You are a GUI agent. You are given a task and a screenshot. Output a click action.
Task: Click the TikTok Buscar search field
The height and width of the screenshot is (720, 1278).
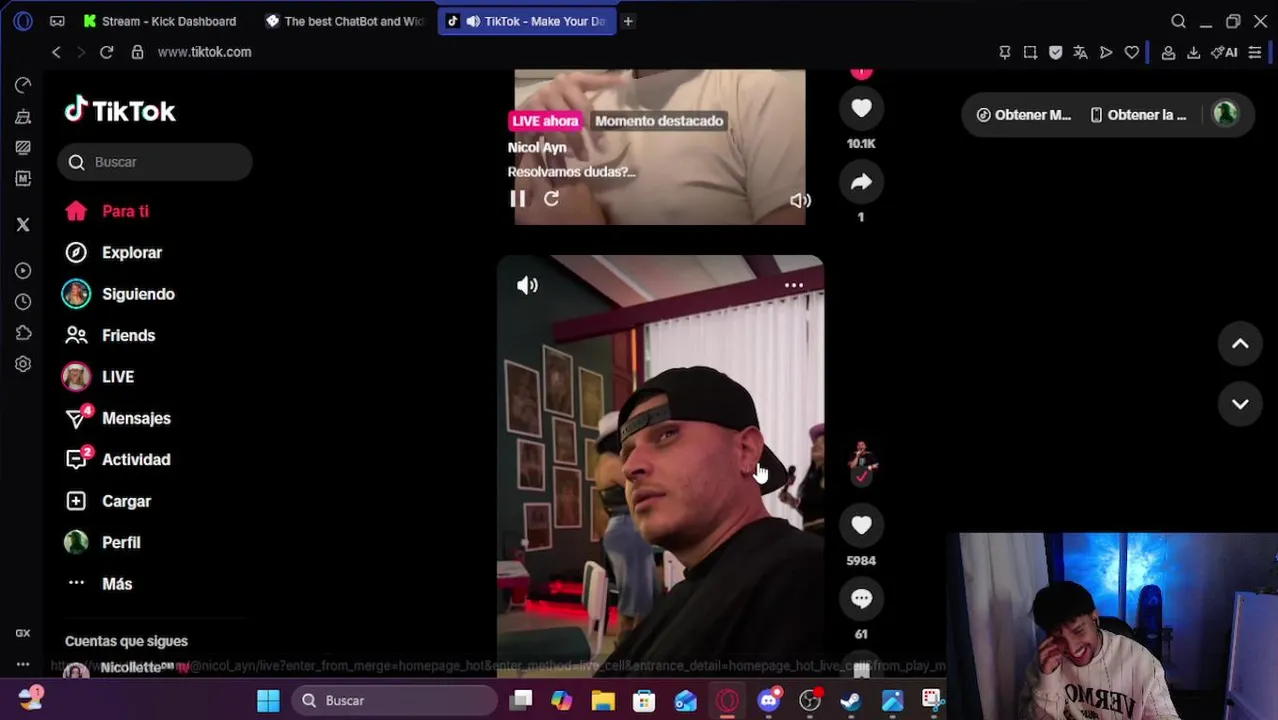click(x=155, y=162)
